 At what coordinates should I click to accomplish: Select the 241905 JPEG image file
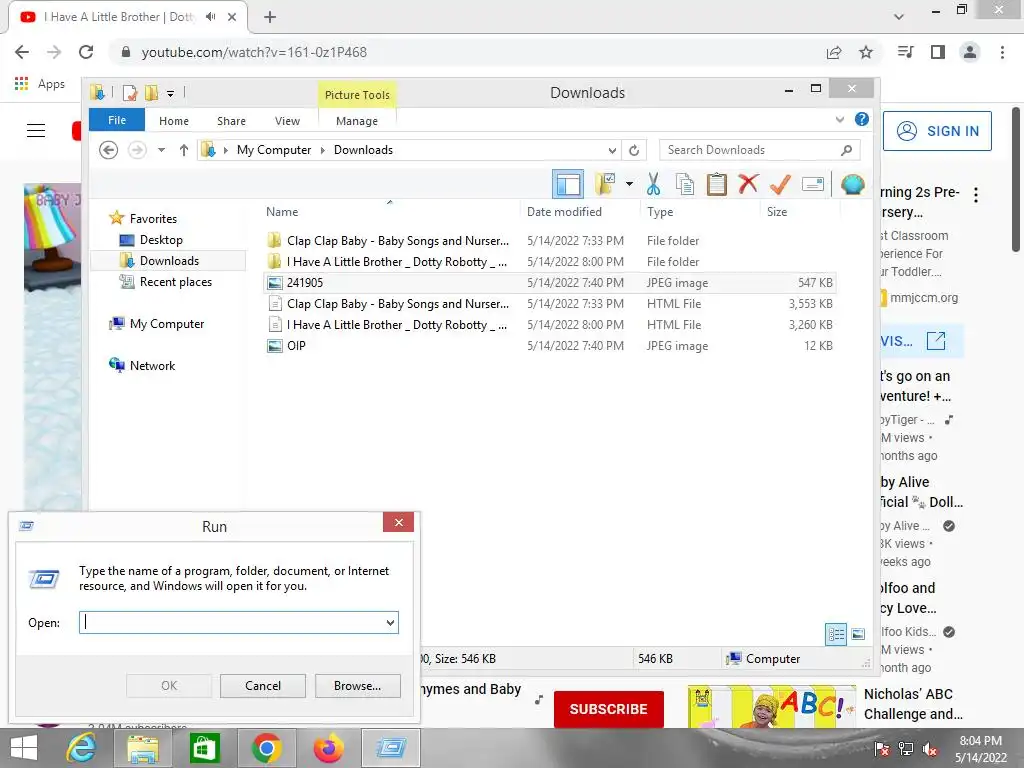(x=550, y=283)
